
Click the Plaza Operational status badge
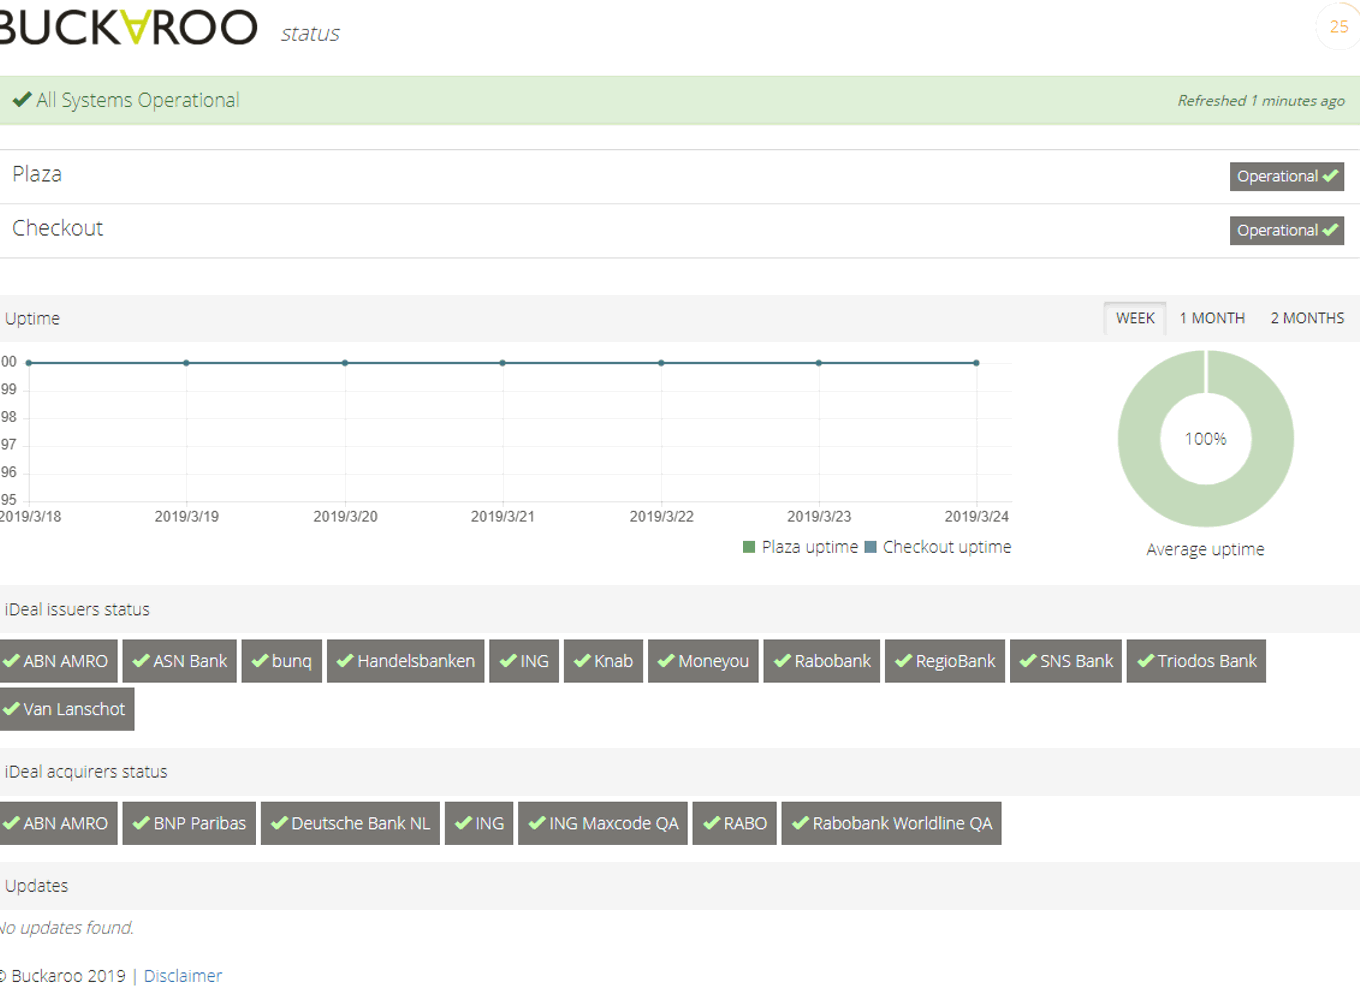click(x=1286, y=176)
